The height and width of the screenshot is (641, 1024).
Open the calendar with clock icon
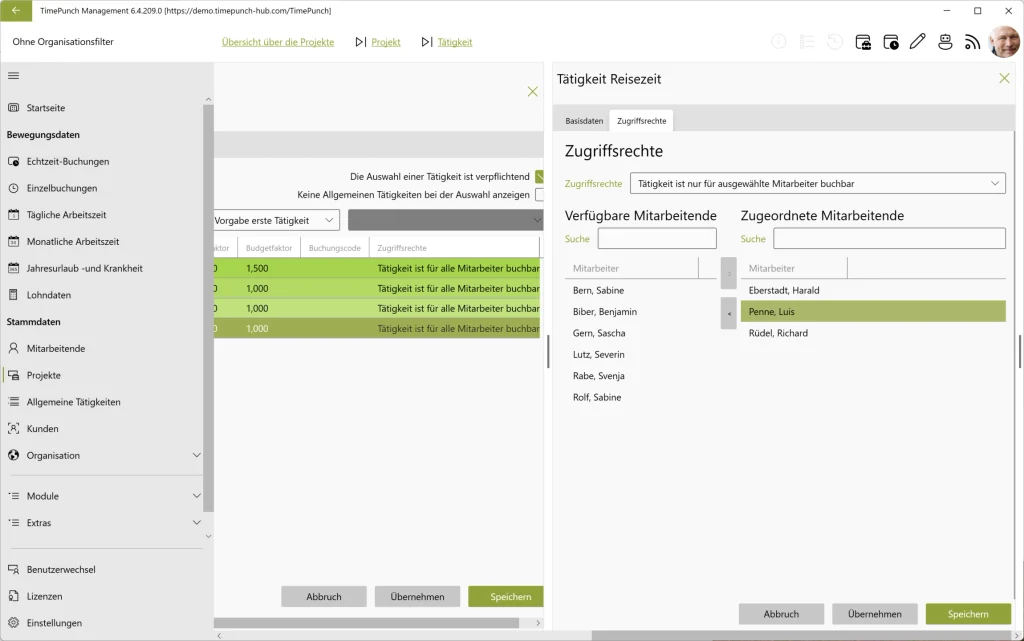pos(891,42)
